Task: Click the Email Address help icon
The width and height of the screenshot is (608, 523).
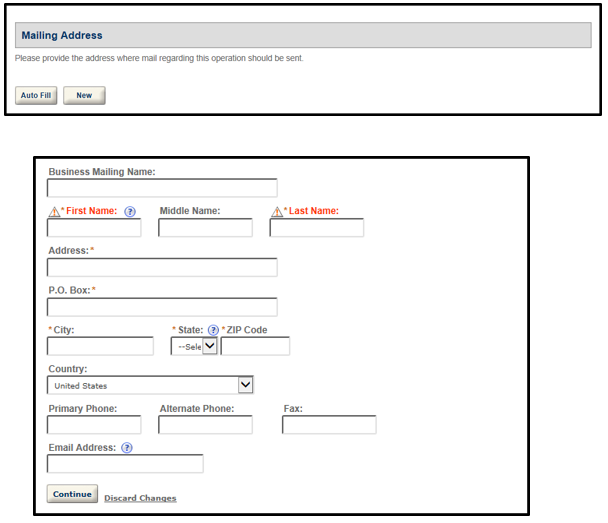Action: (x=127, y=448)
